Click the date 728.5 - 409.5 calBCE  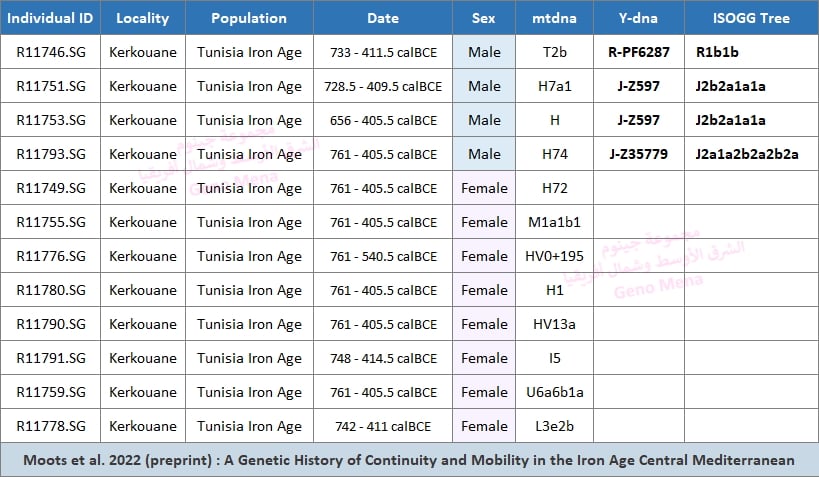click(x=383, y=86)
